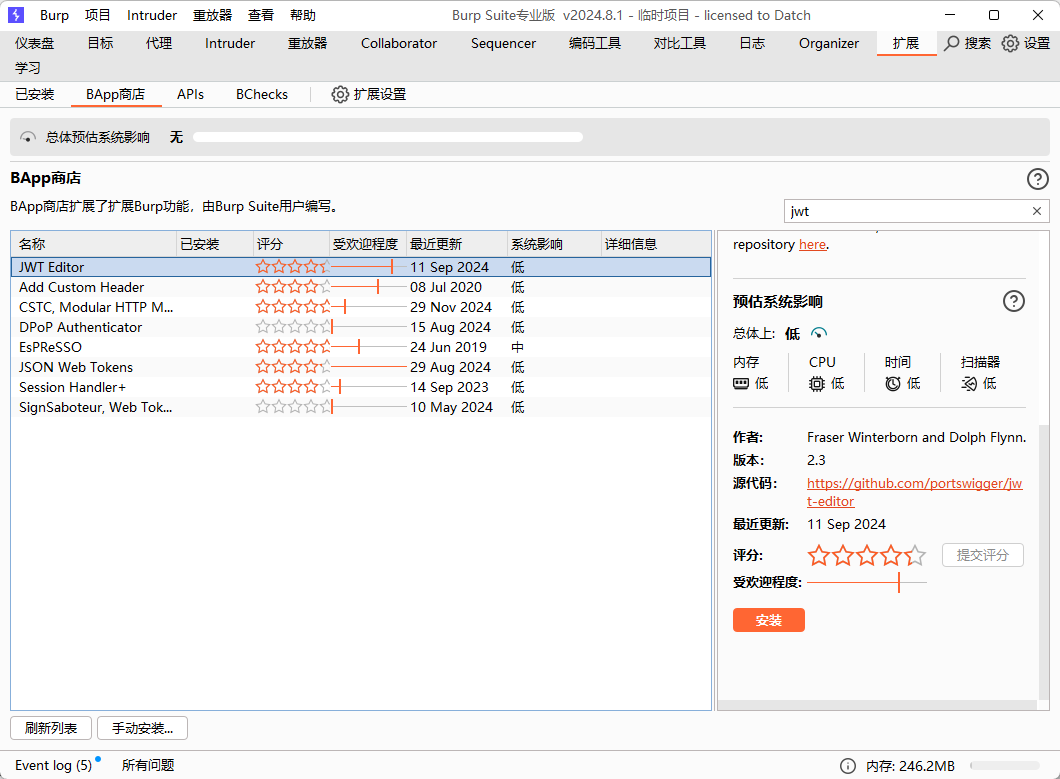Click the 中 system impact cell

[517, 347]
